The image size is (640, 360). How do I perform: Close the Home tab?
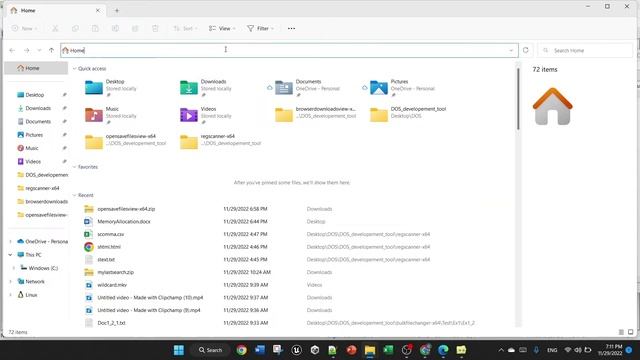(98, 11)
